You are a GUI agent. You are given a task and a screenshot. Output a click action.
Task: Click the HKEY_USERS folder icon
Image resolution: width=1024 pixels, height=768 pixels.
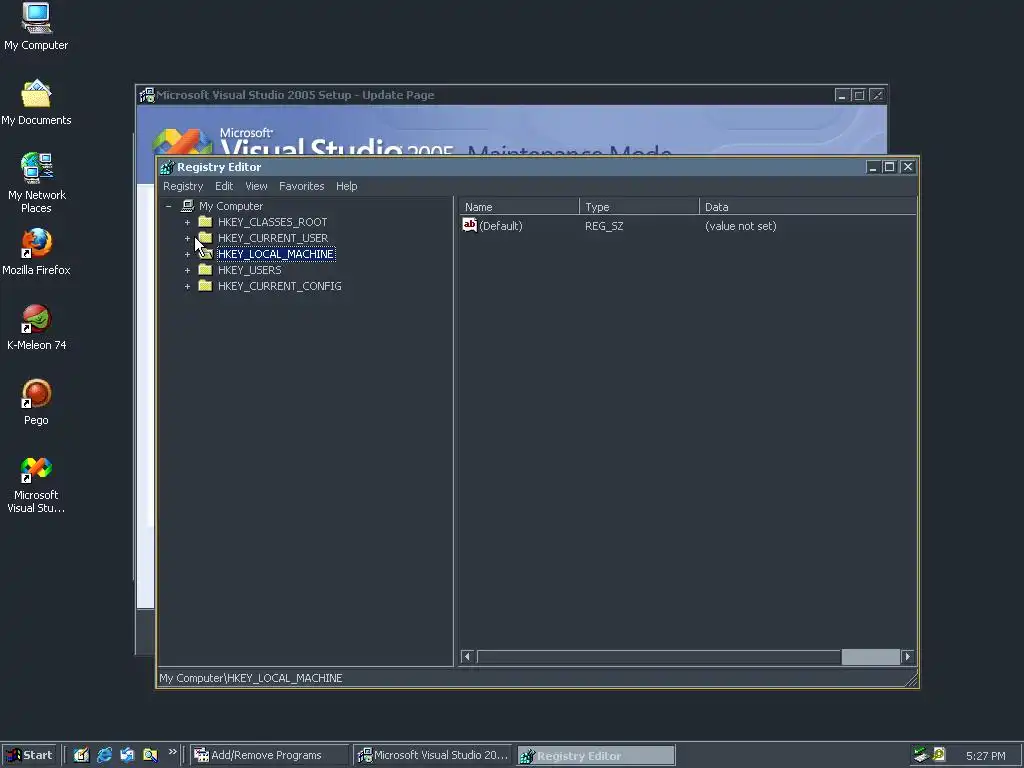tap(205, 269)
